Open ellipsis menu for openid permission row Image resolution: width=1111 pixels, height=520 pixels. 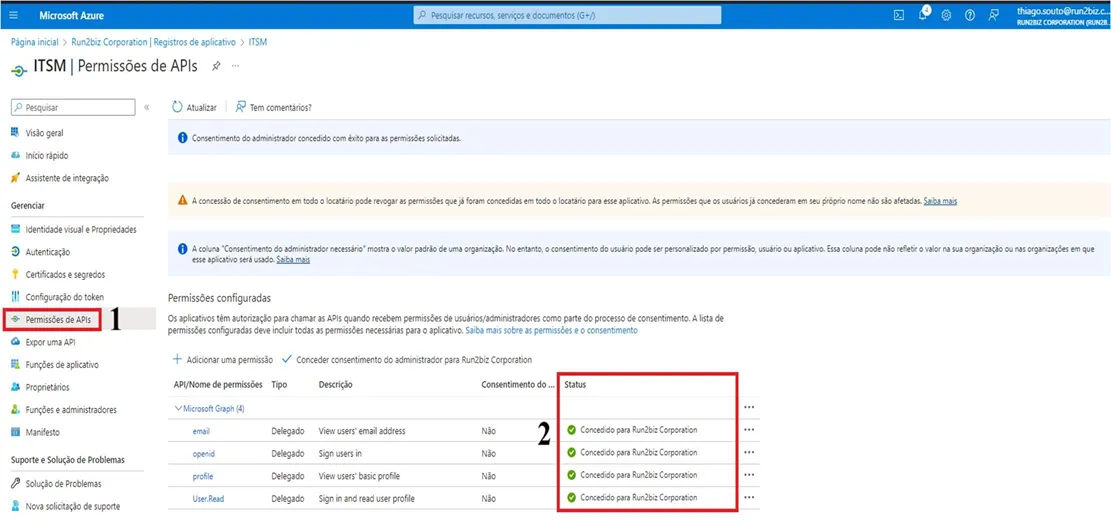(749, 452)
